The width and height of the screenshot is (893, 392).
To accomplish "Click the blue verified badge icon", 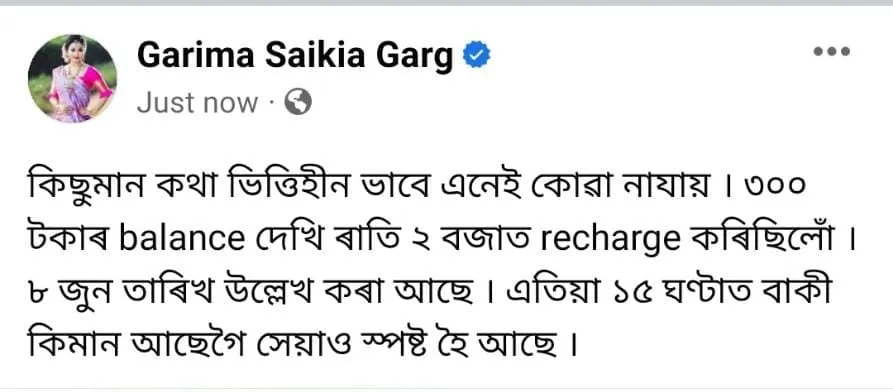I will pyautogui.click(x=476, y=56).
